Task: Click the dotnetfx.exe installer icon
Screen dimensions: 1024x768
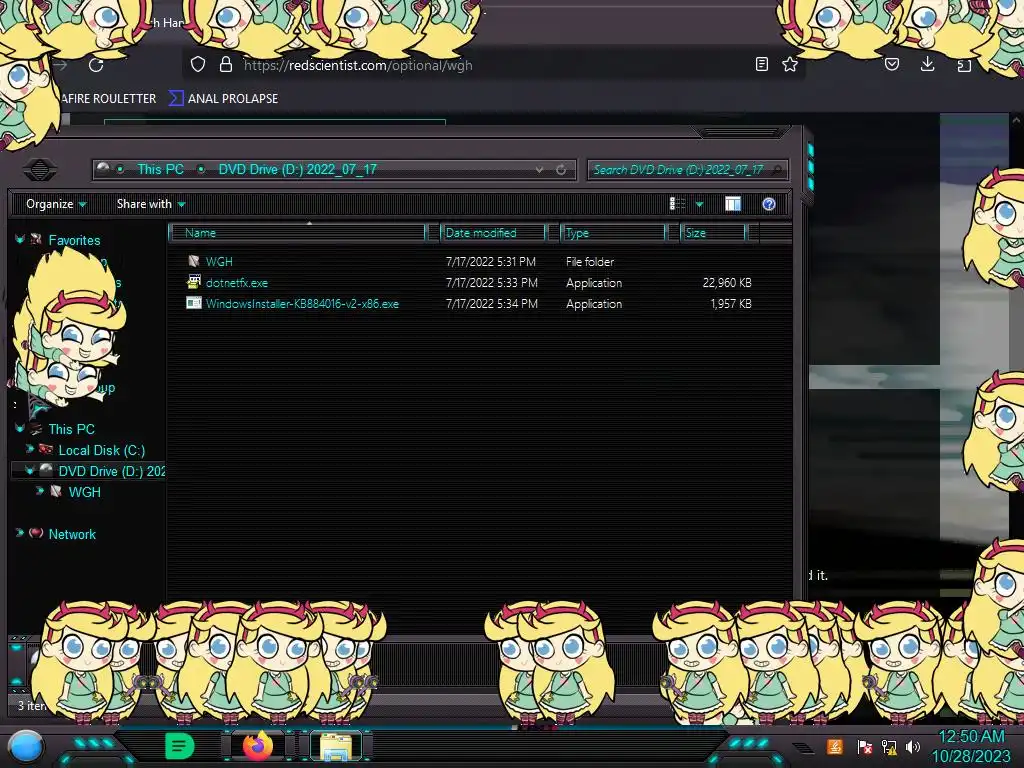Action: (193, 282)
